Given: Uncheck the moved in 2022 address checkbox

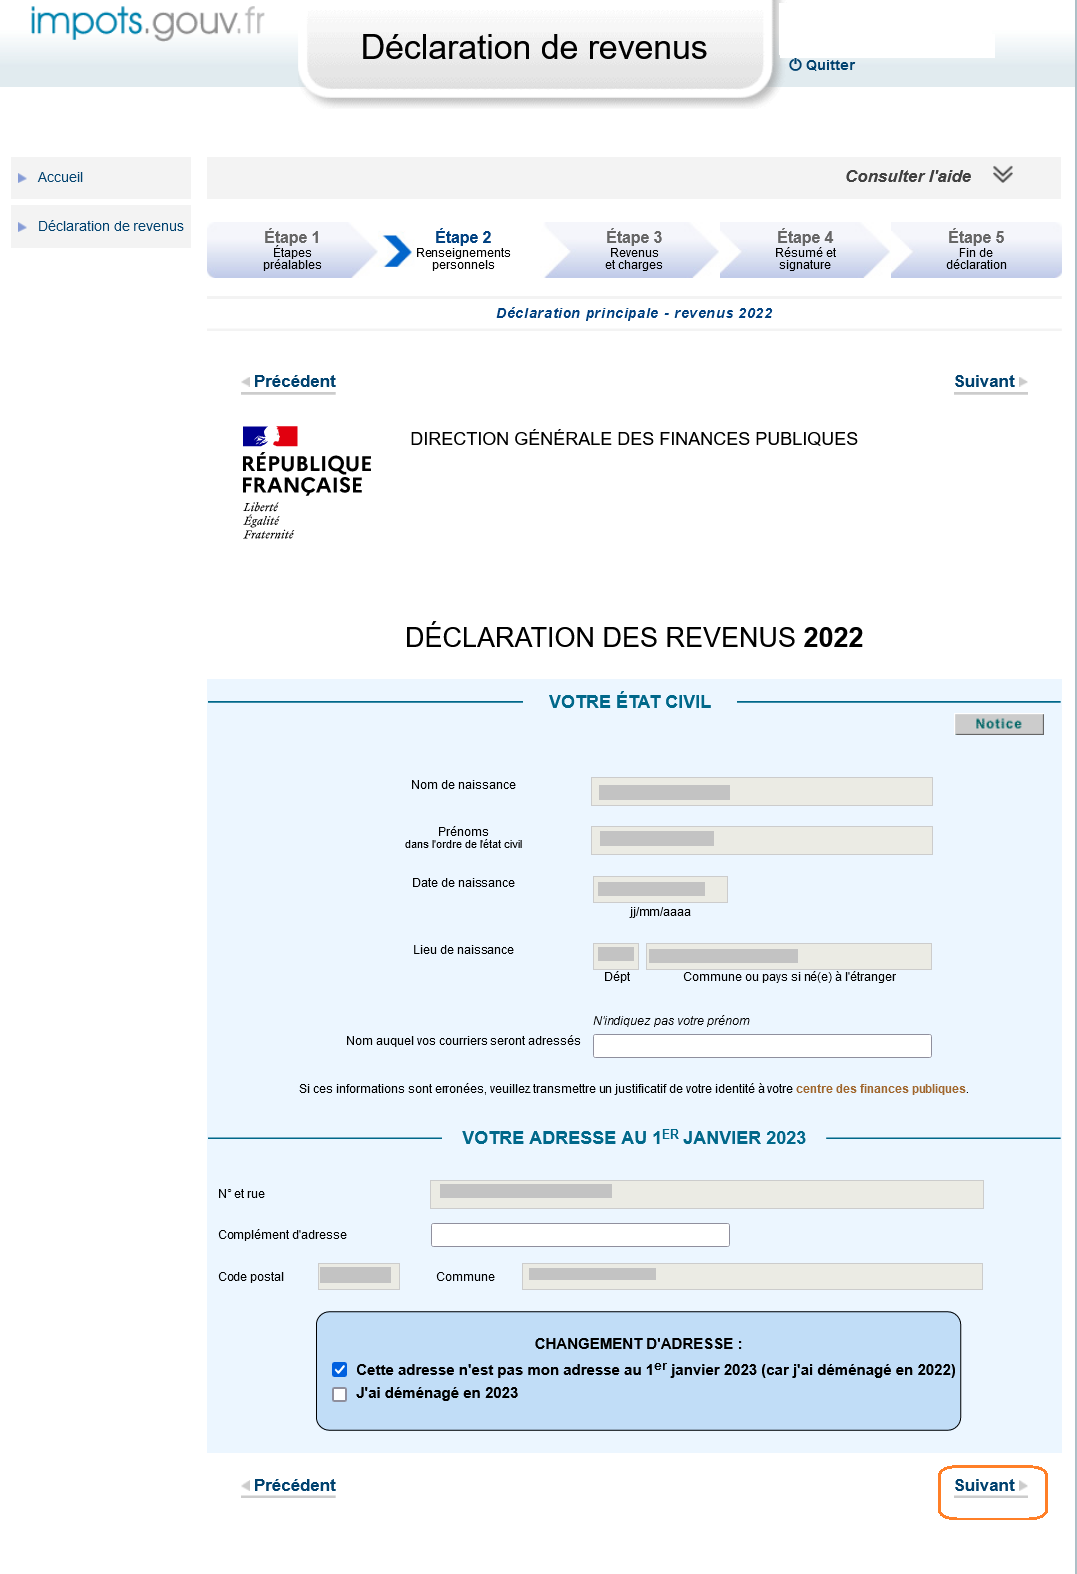Looking at the screenshot, I should tap(340, 1370).
